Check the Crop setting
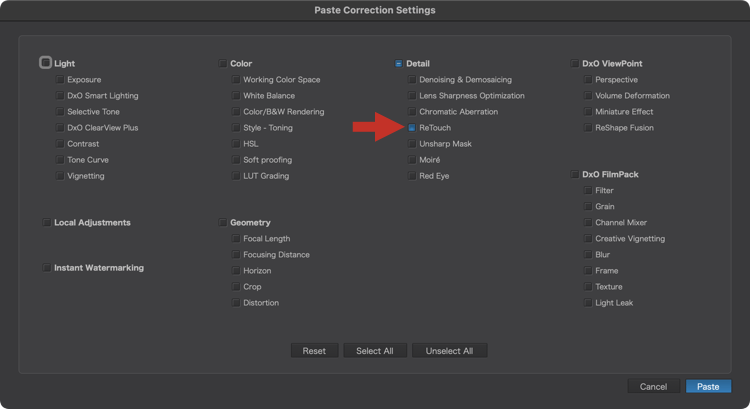Screen dimensions: 750x409 (235, 287)
